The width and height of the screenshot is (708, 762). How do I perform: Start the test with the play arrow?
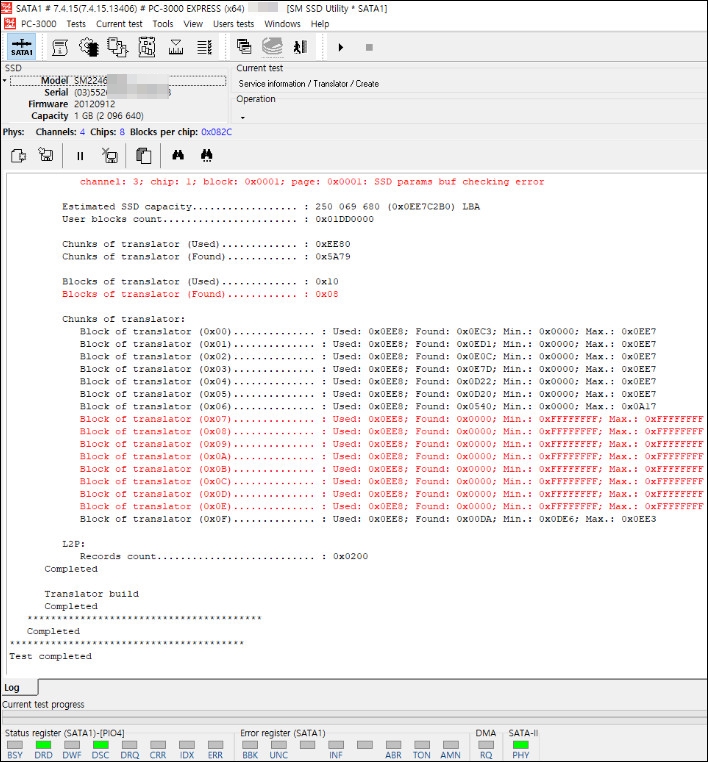click(x=341, y=47)
